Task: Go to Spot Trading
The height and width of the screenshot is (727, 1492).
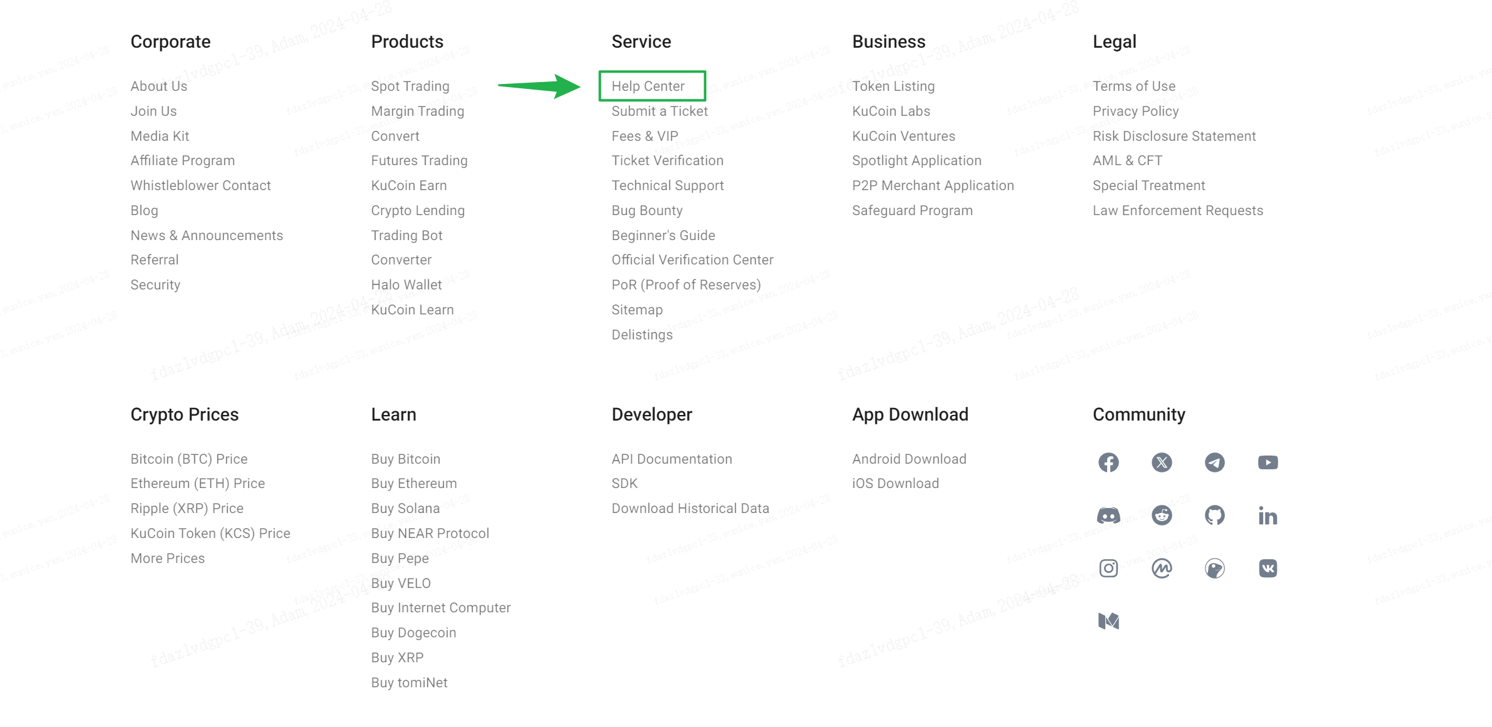Action: (410, 86)
